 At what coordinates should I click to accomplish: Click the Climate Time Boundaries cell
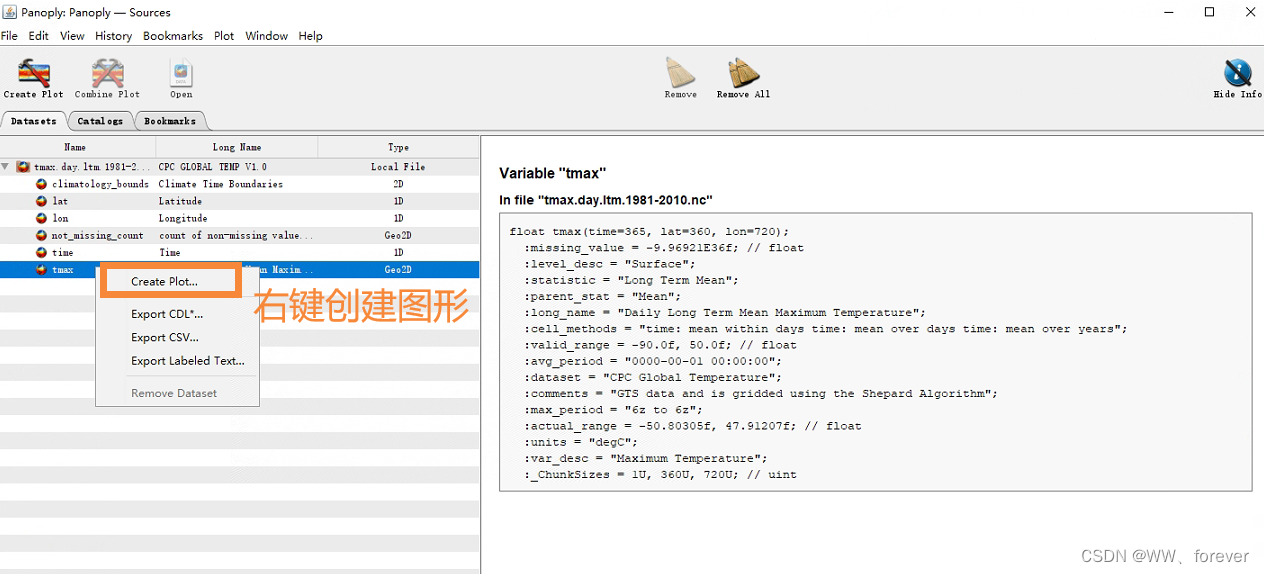(220, 184)
